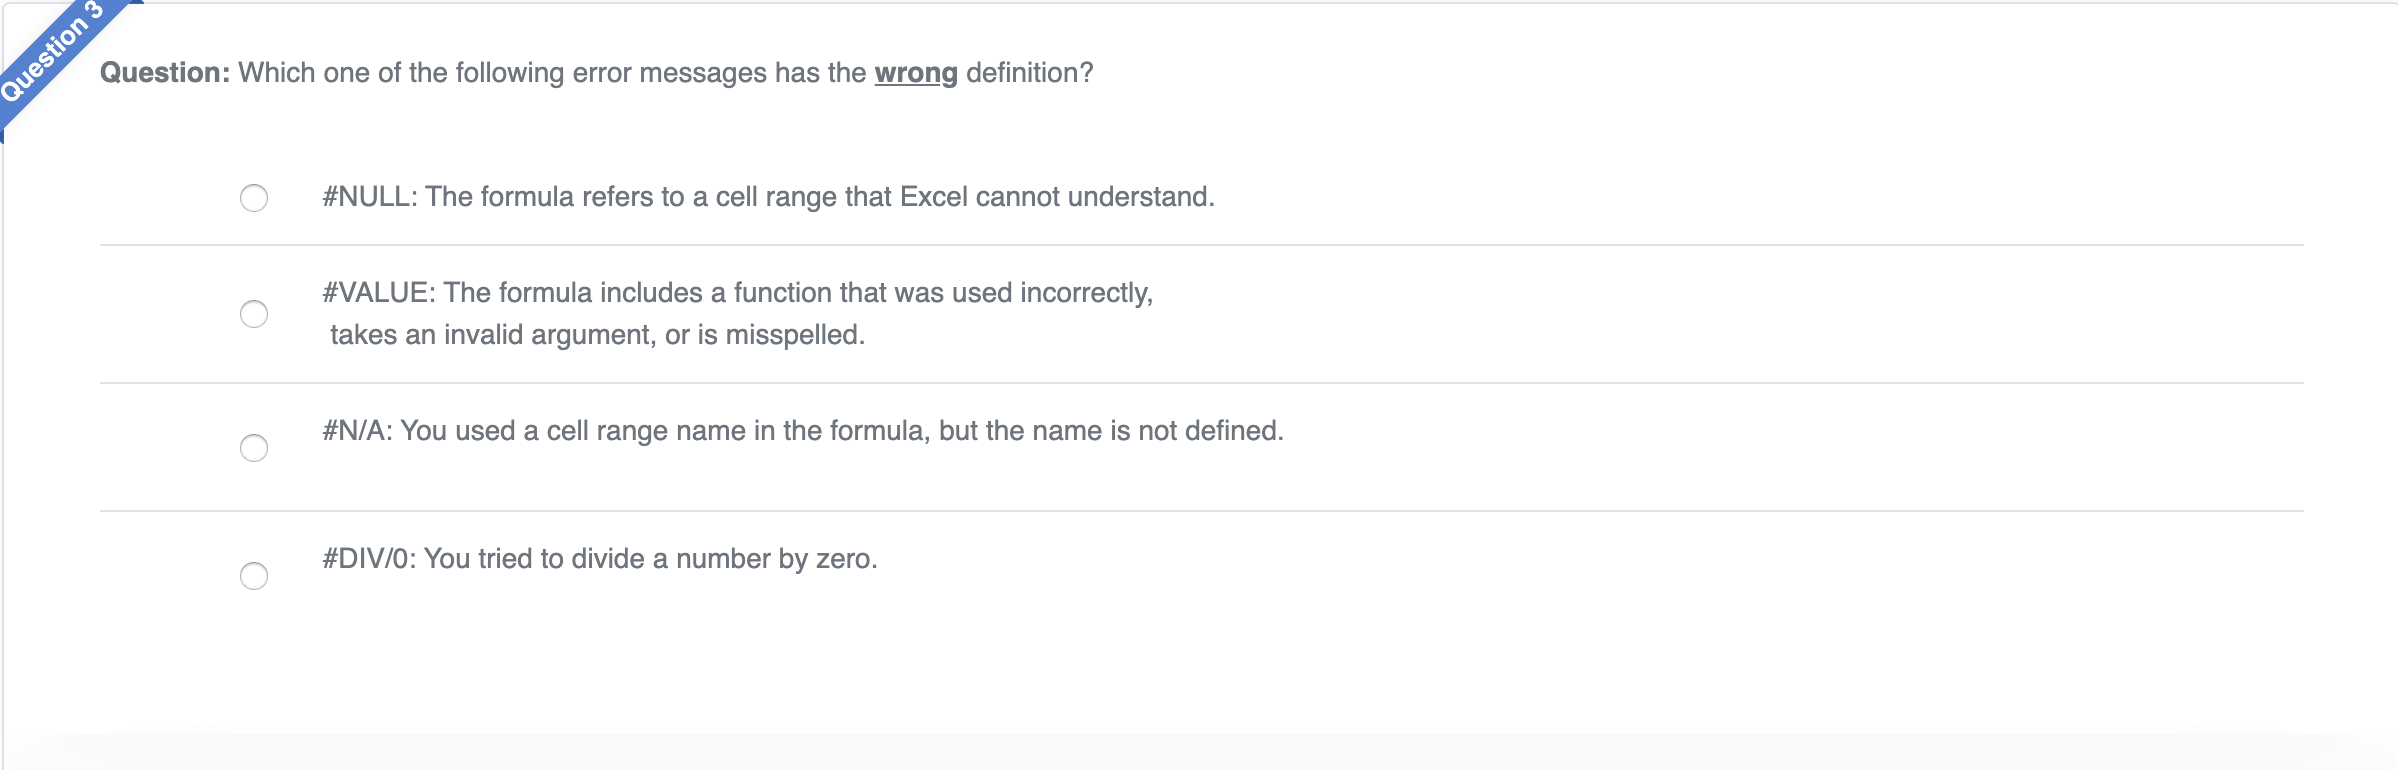Click "cell range that Excel cannot understand" text
2398x770 pixels.
[964, 197]
